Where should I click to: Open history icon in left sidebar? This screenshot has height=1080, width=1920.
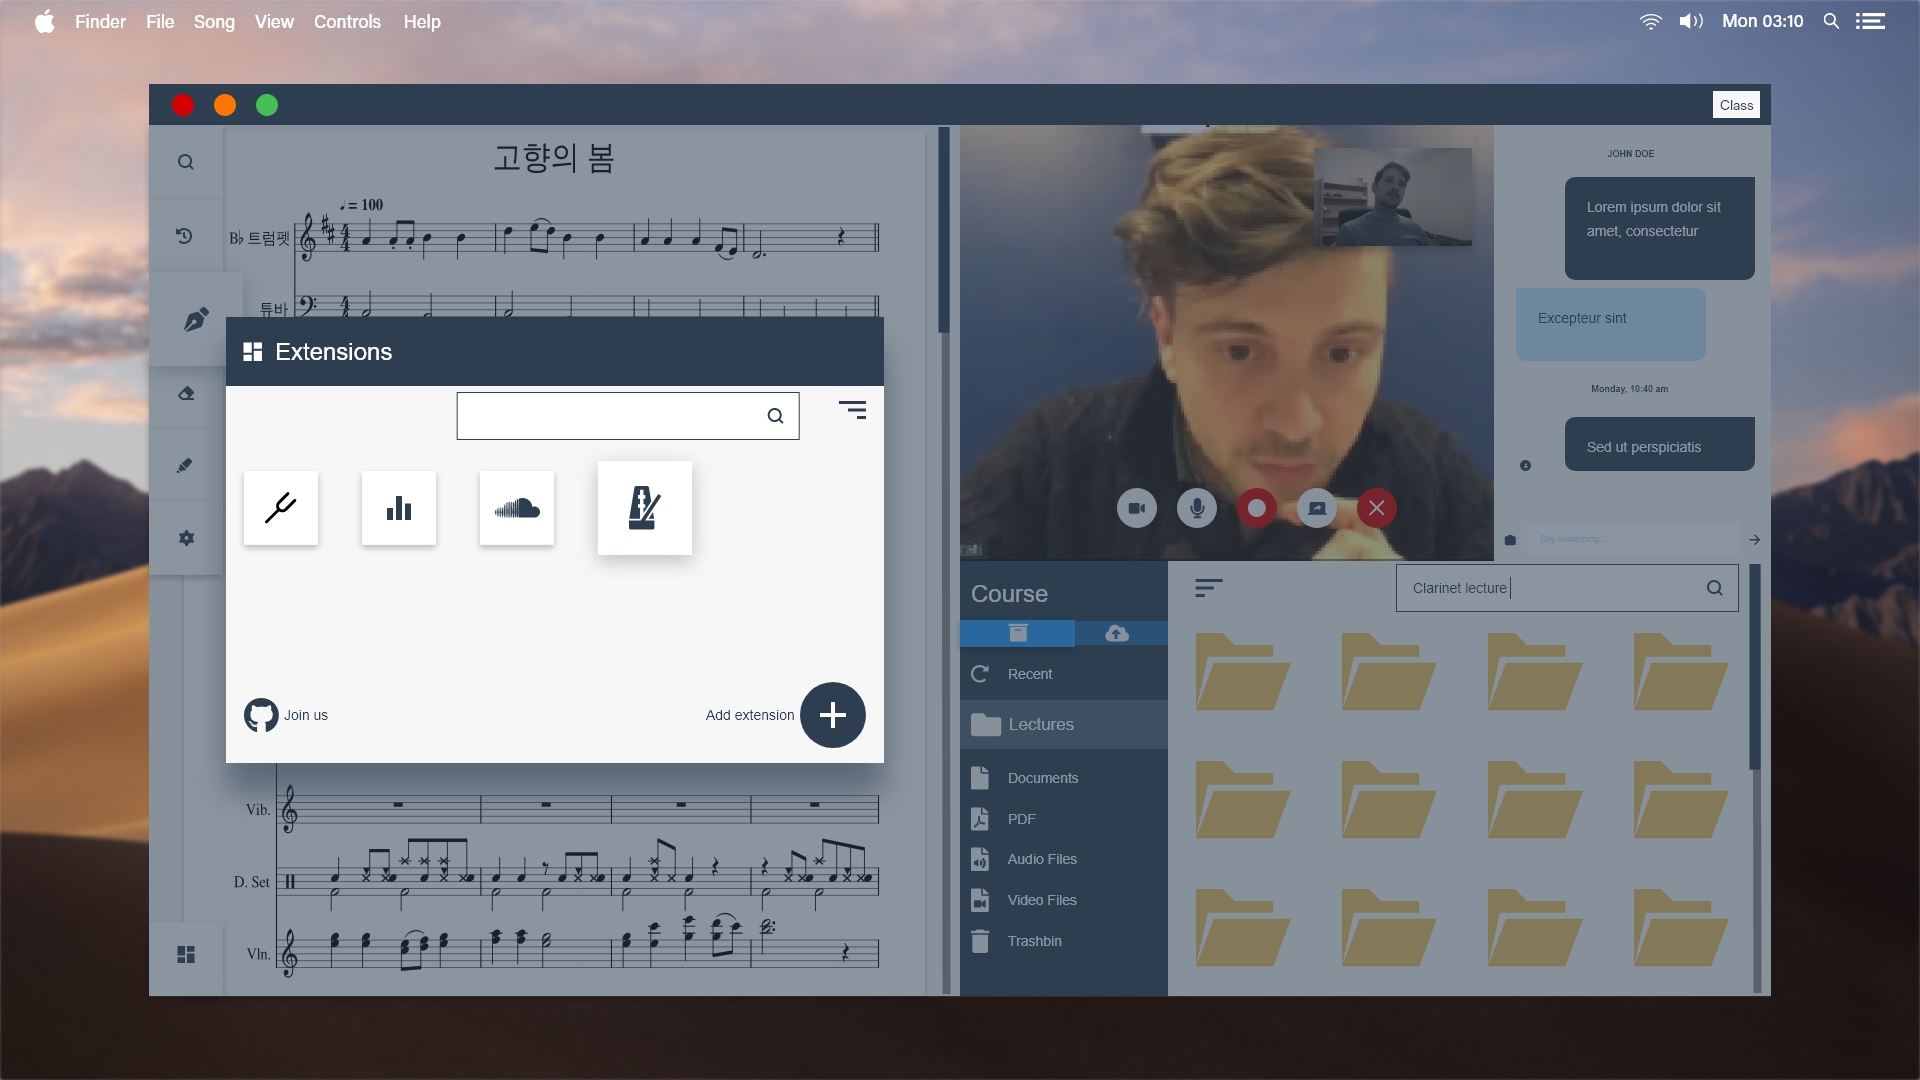point(185,236)
